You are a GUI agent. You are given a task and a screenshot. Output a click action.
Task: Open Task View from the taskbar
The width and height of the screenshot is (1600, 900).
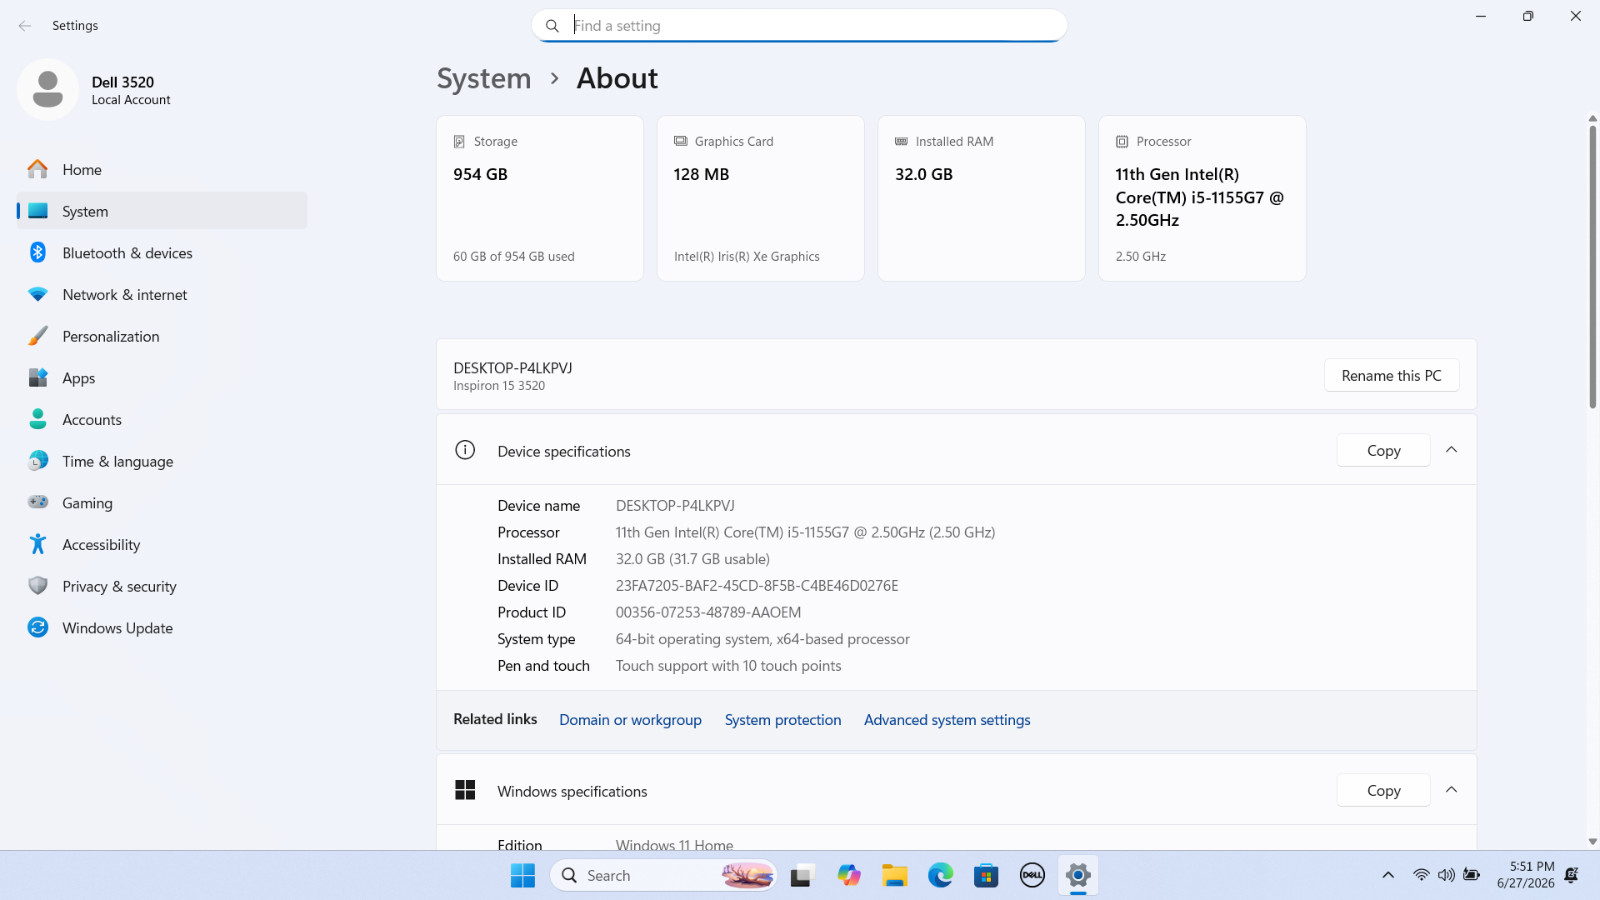click(x=801, y=876)
